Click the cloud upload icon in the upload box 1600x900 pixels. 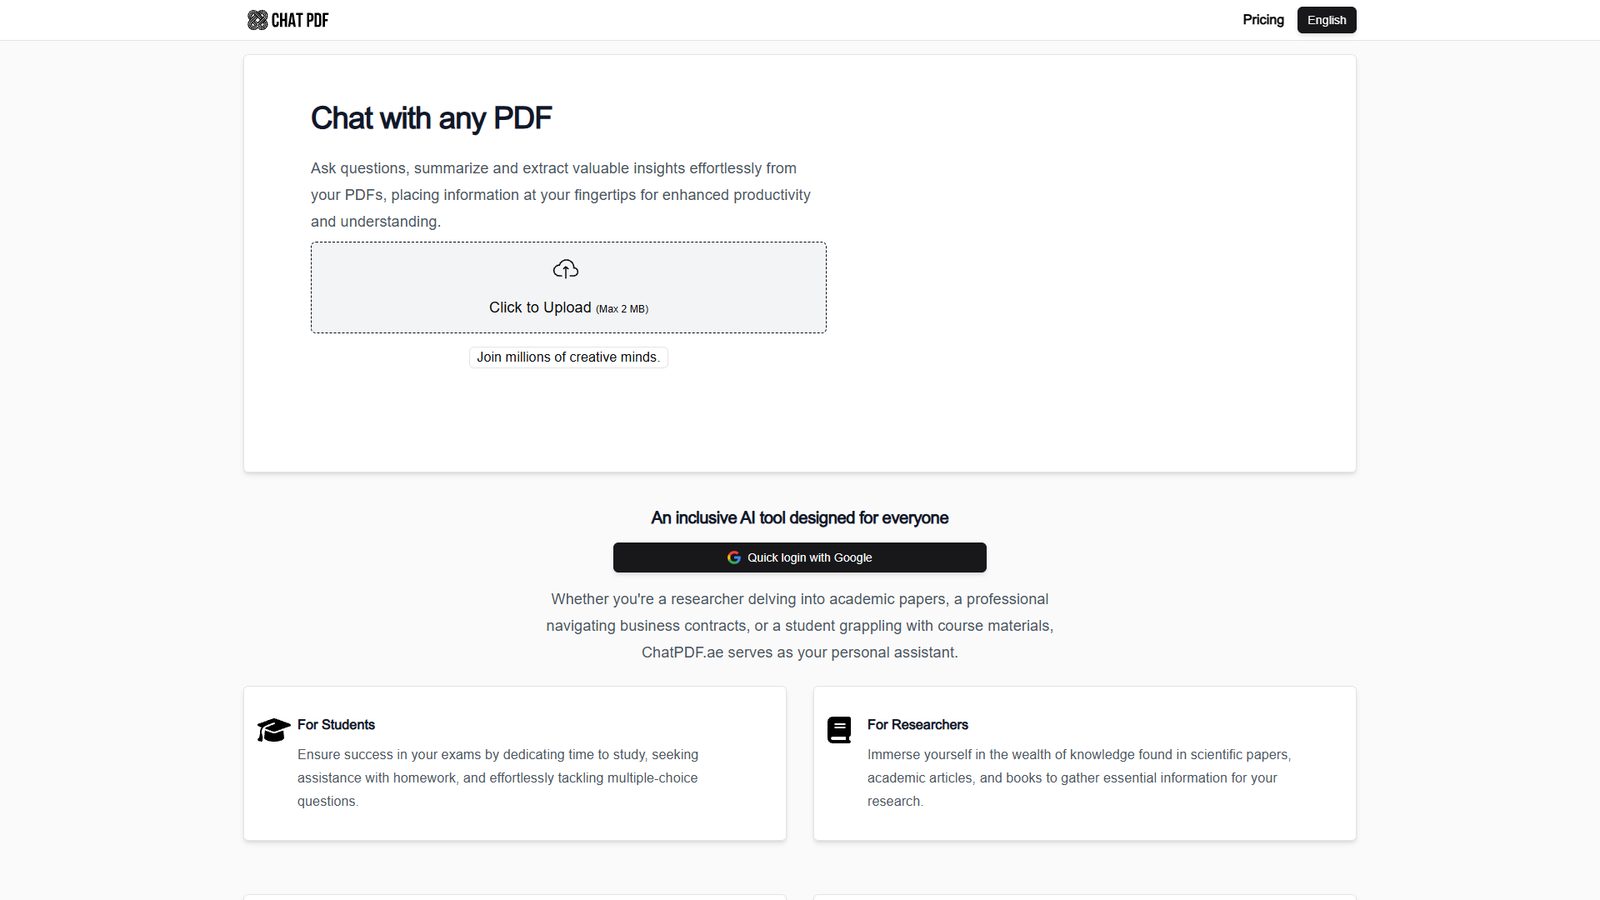(566, 268)
